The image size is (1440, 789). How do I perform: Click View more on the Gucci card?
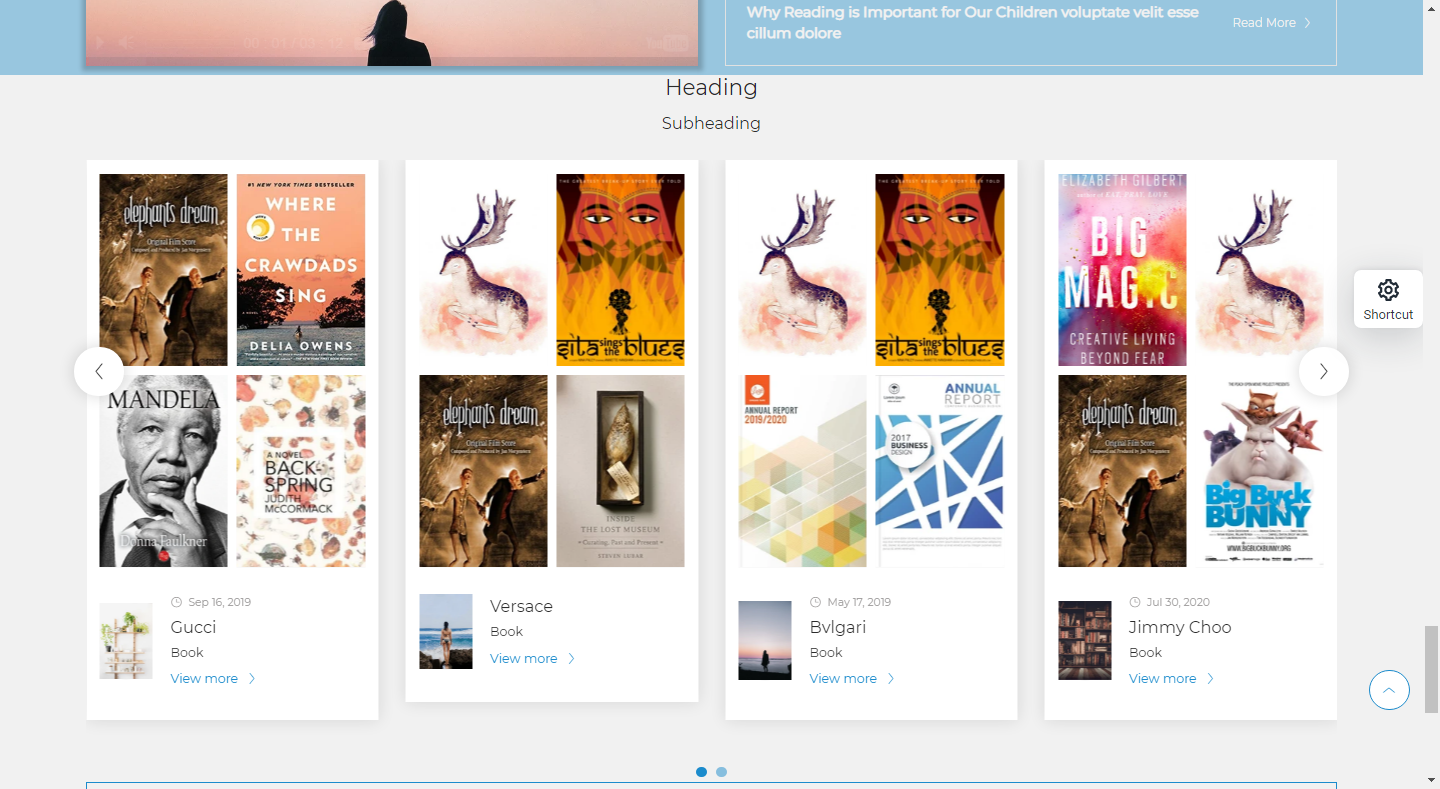204,679
